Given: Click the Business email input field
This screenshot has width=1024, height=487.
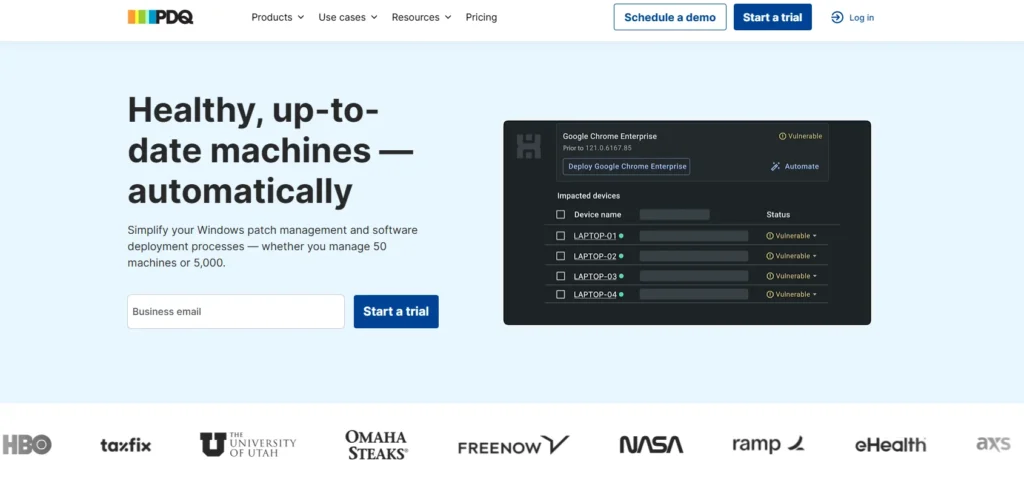Looking at the screenshot, I should pos(236,311).
